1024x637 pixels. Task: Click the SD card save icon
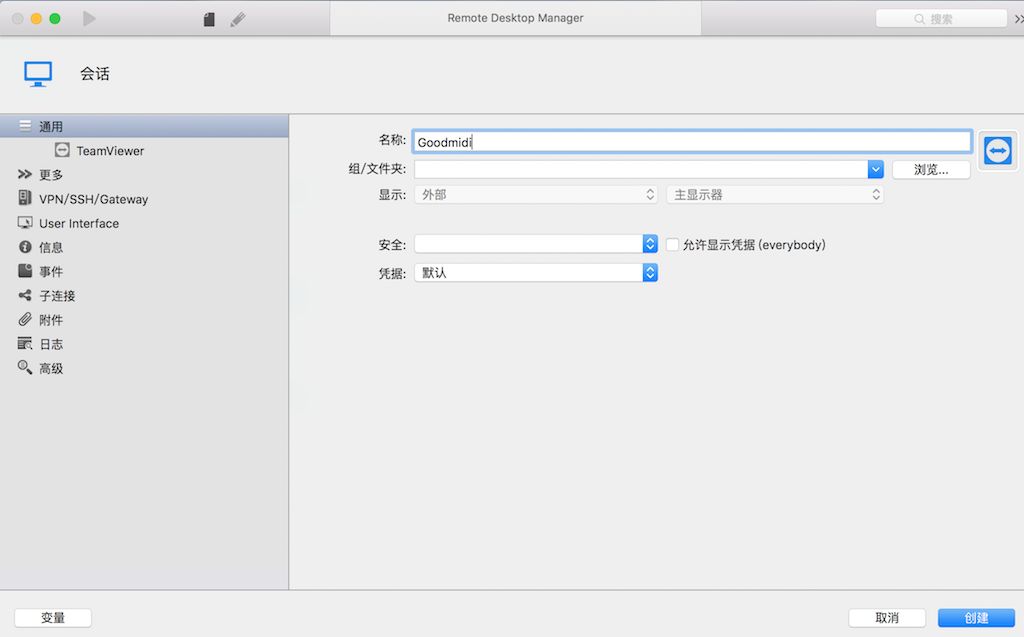209,20
